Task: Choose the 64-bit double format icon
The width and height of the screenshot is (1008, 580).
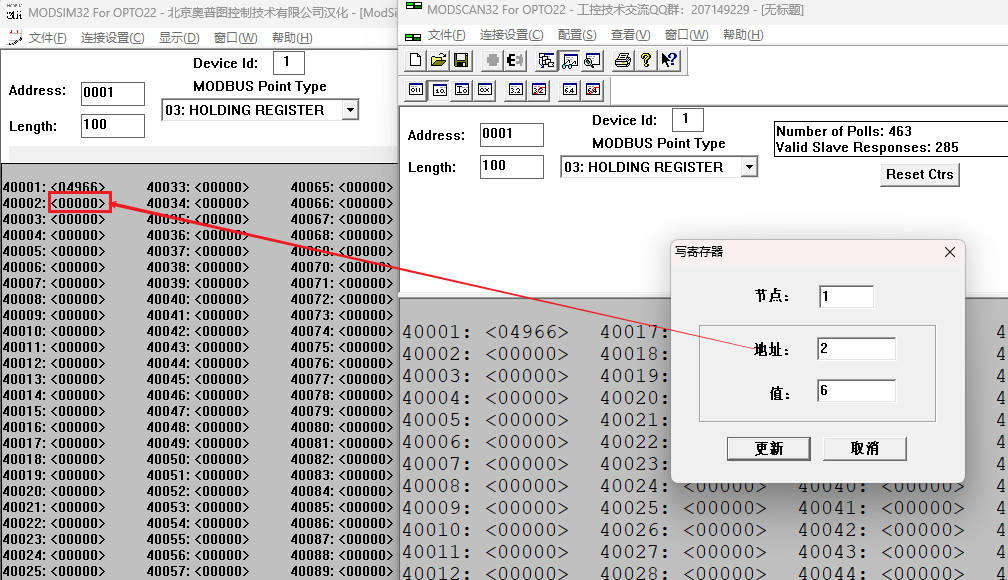Action: click(x=570, y=90)
